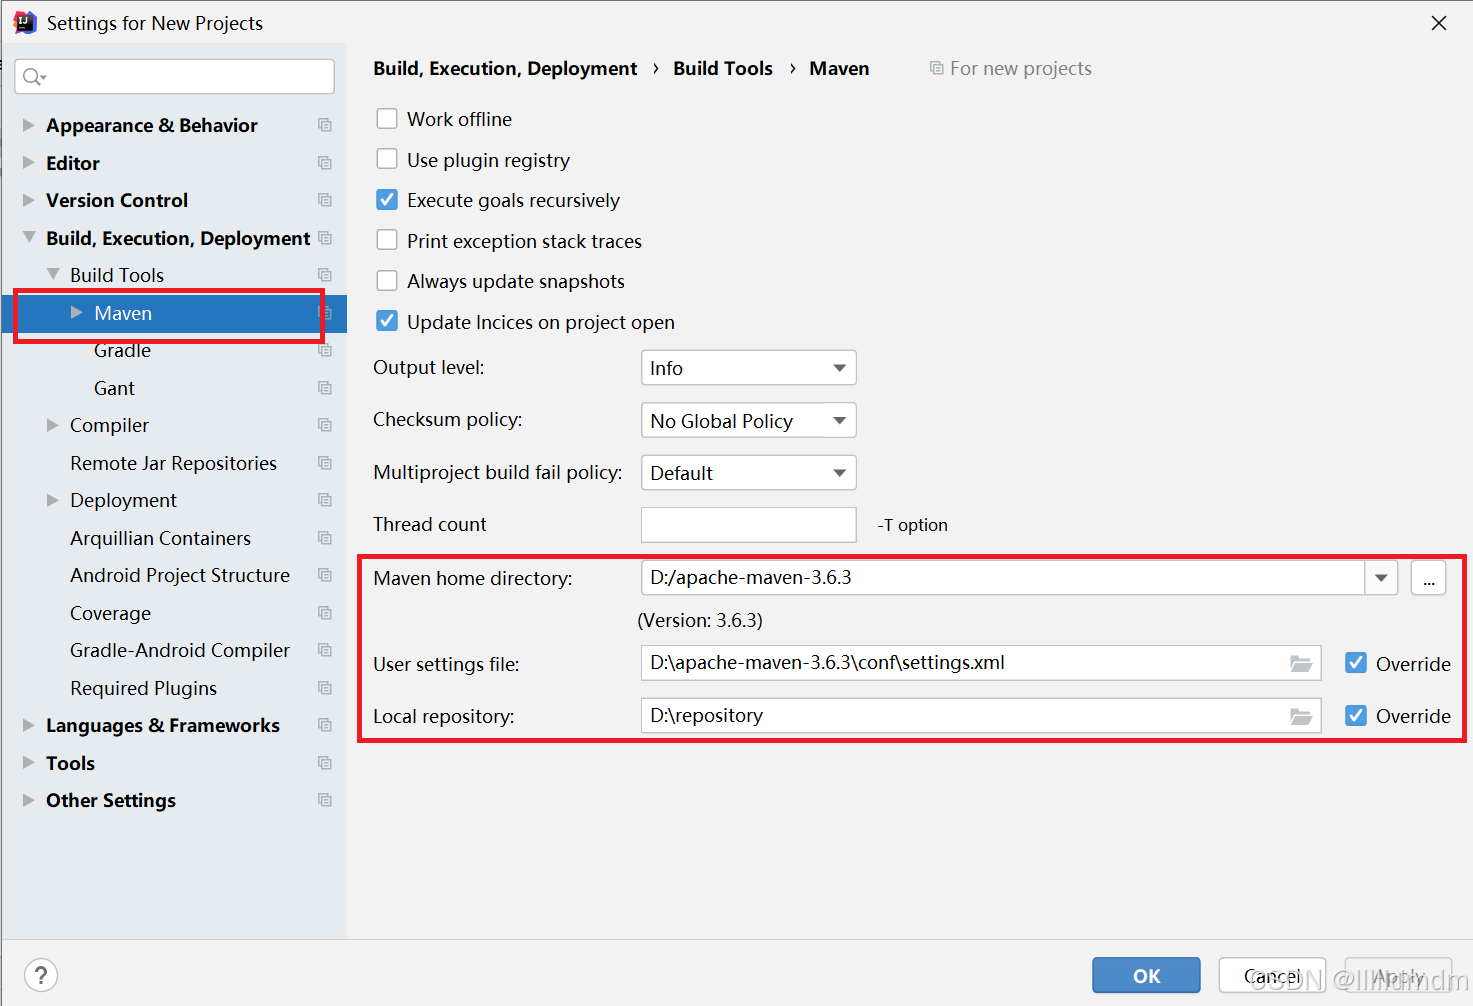The image size is (1473, 1006).
Task: Select Arquillian Containers
Action: (160, 538)
